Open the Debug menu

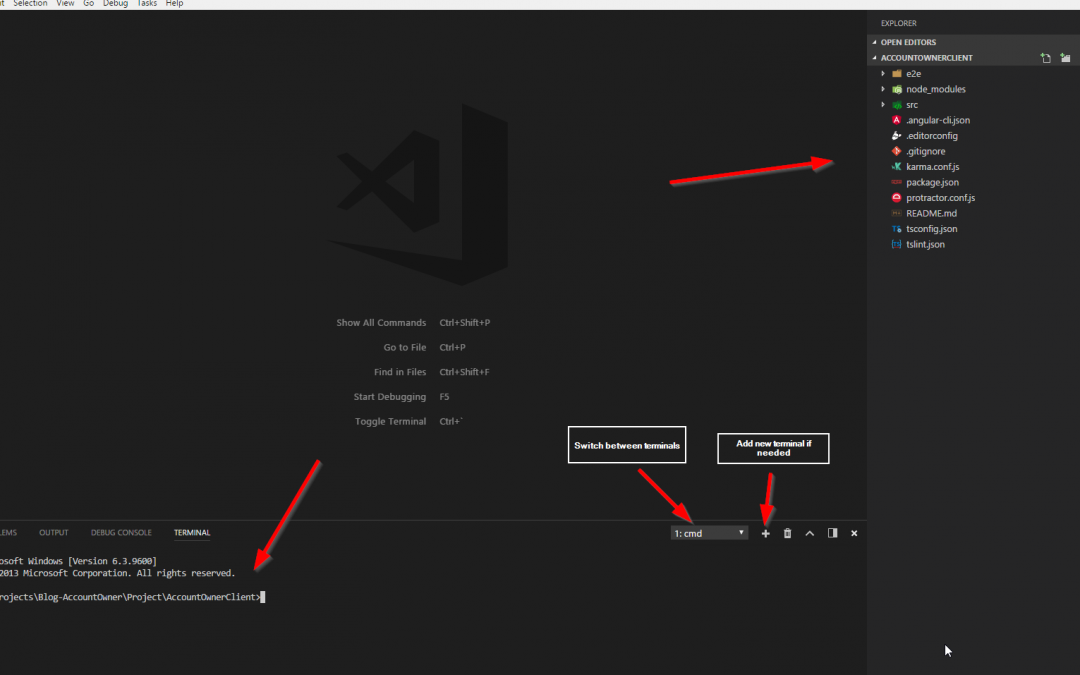coord(115,4)
